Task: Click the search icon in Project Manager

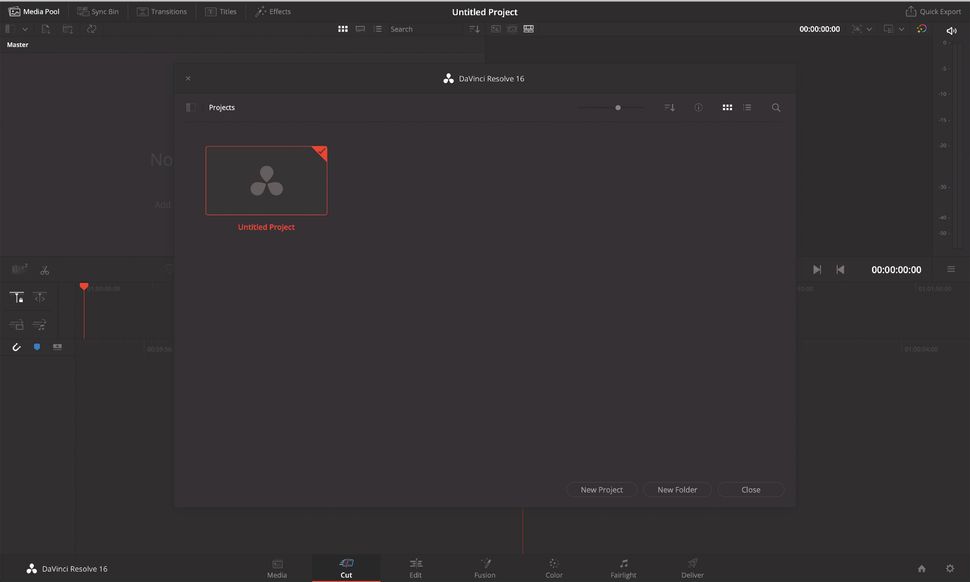Action: [x=776, y=107]
